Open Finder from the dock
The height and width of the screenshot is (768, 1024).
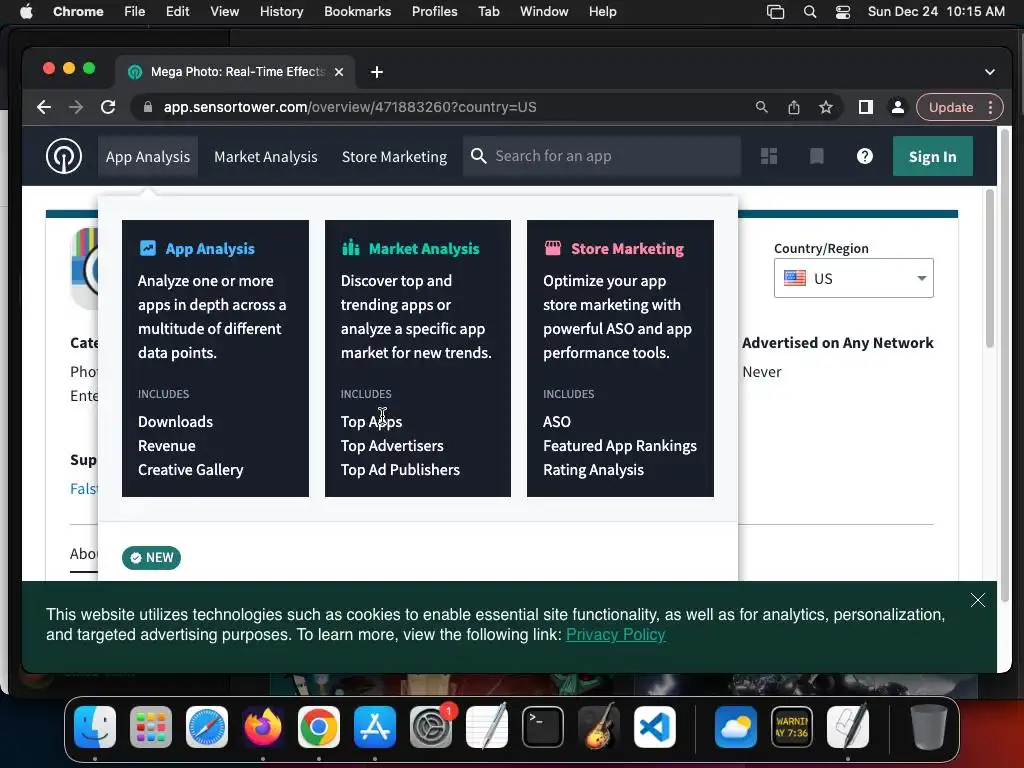[95, 727]
